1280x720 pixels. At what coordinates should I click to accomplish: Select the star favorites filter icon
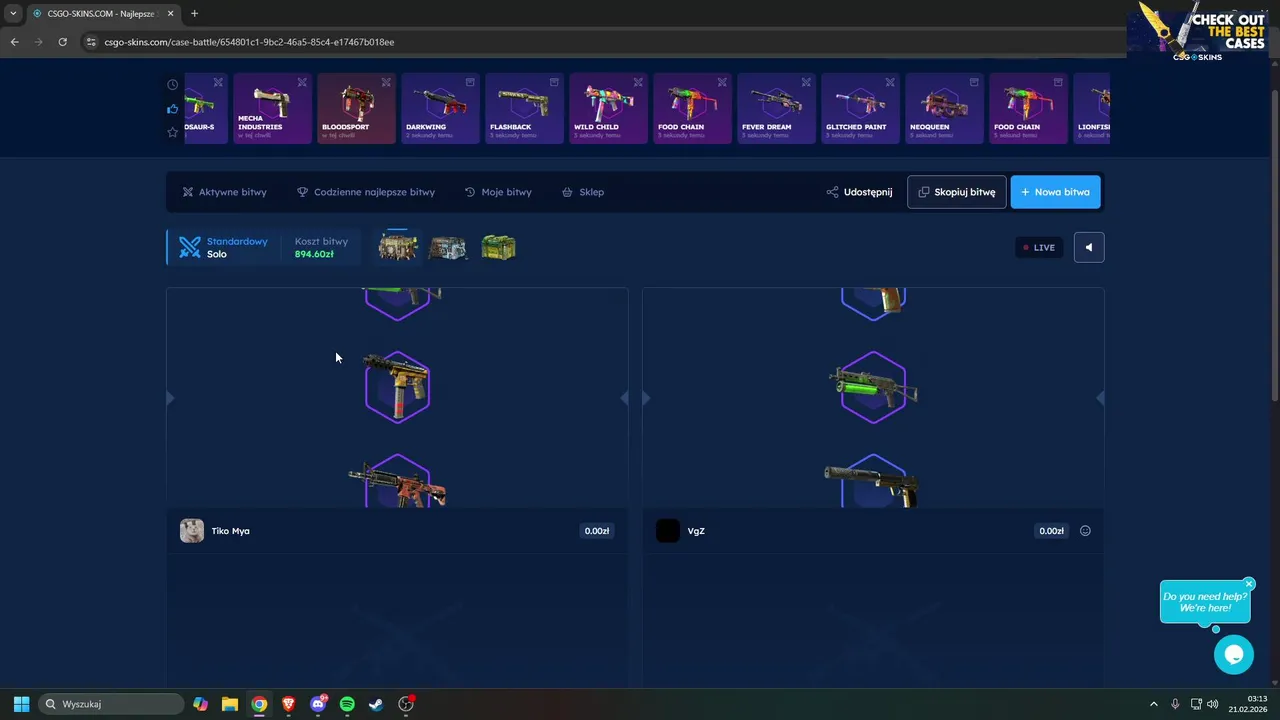pos(173,132)
